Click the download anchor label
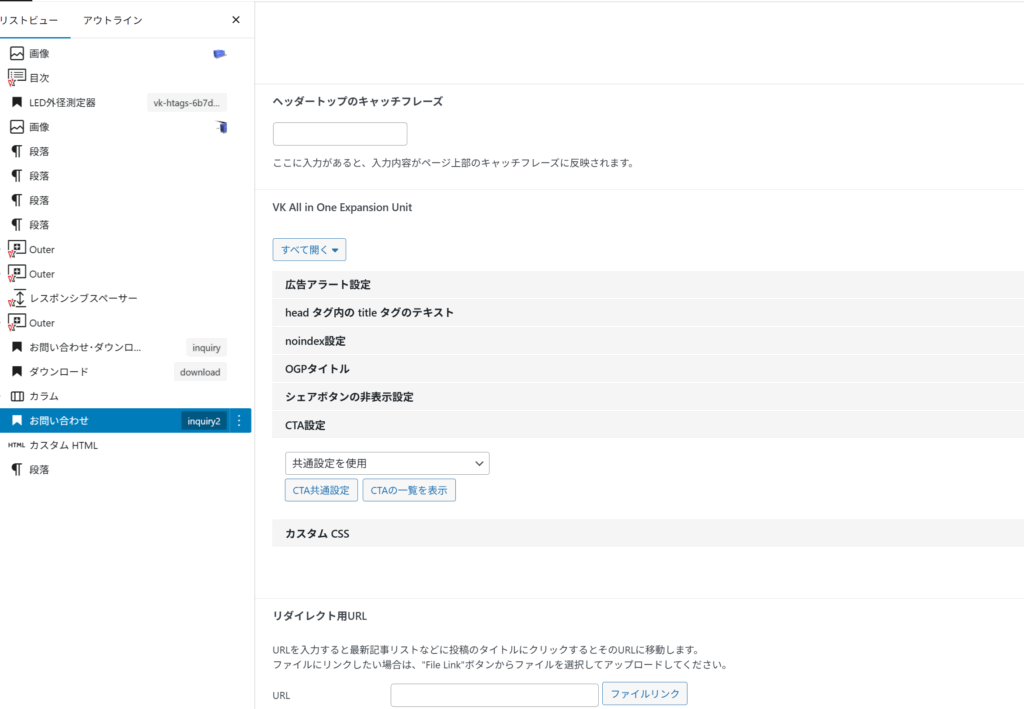Viewport: 1024px width, 709px height. coord(200,372)
